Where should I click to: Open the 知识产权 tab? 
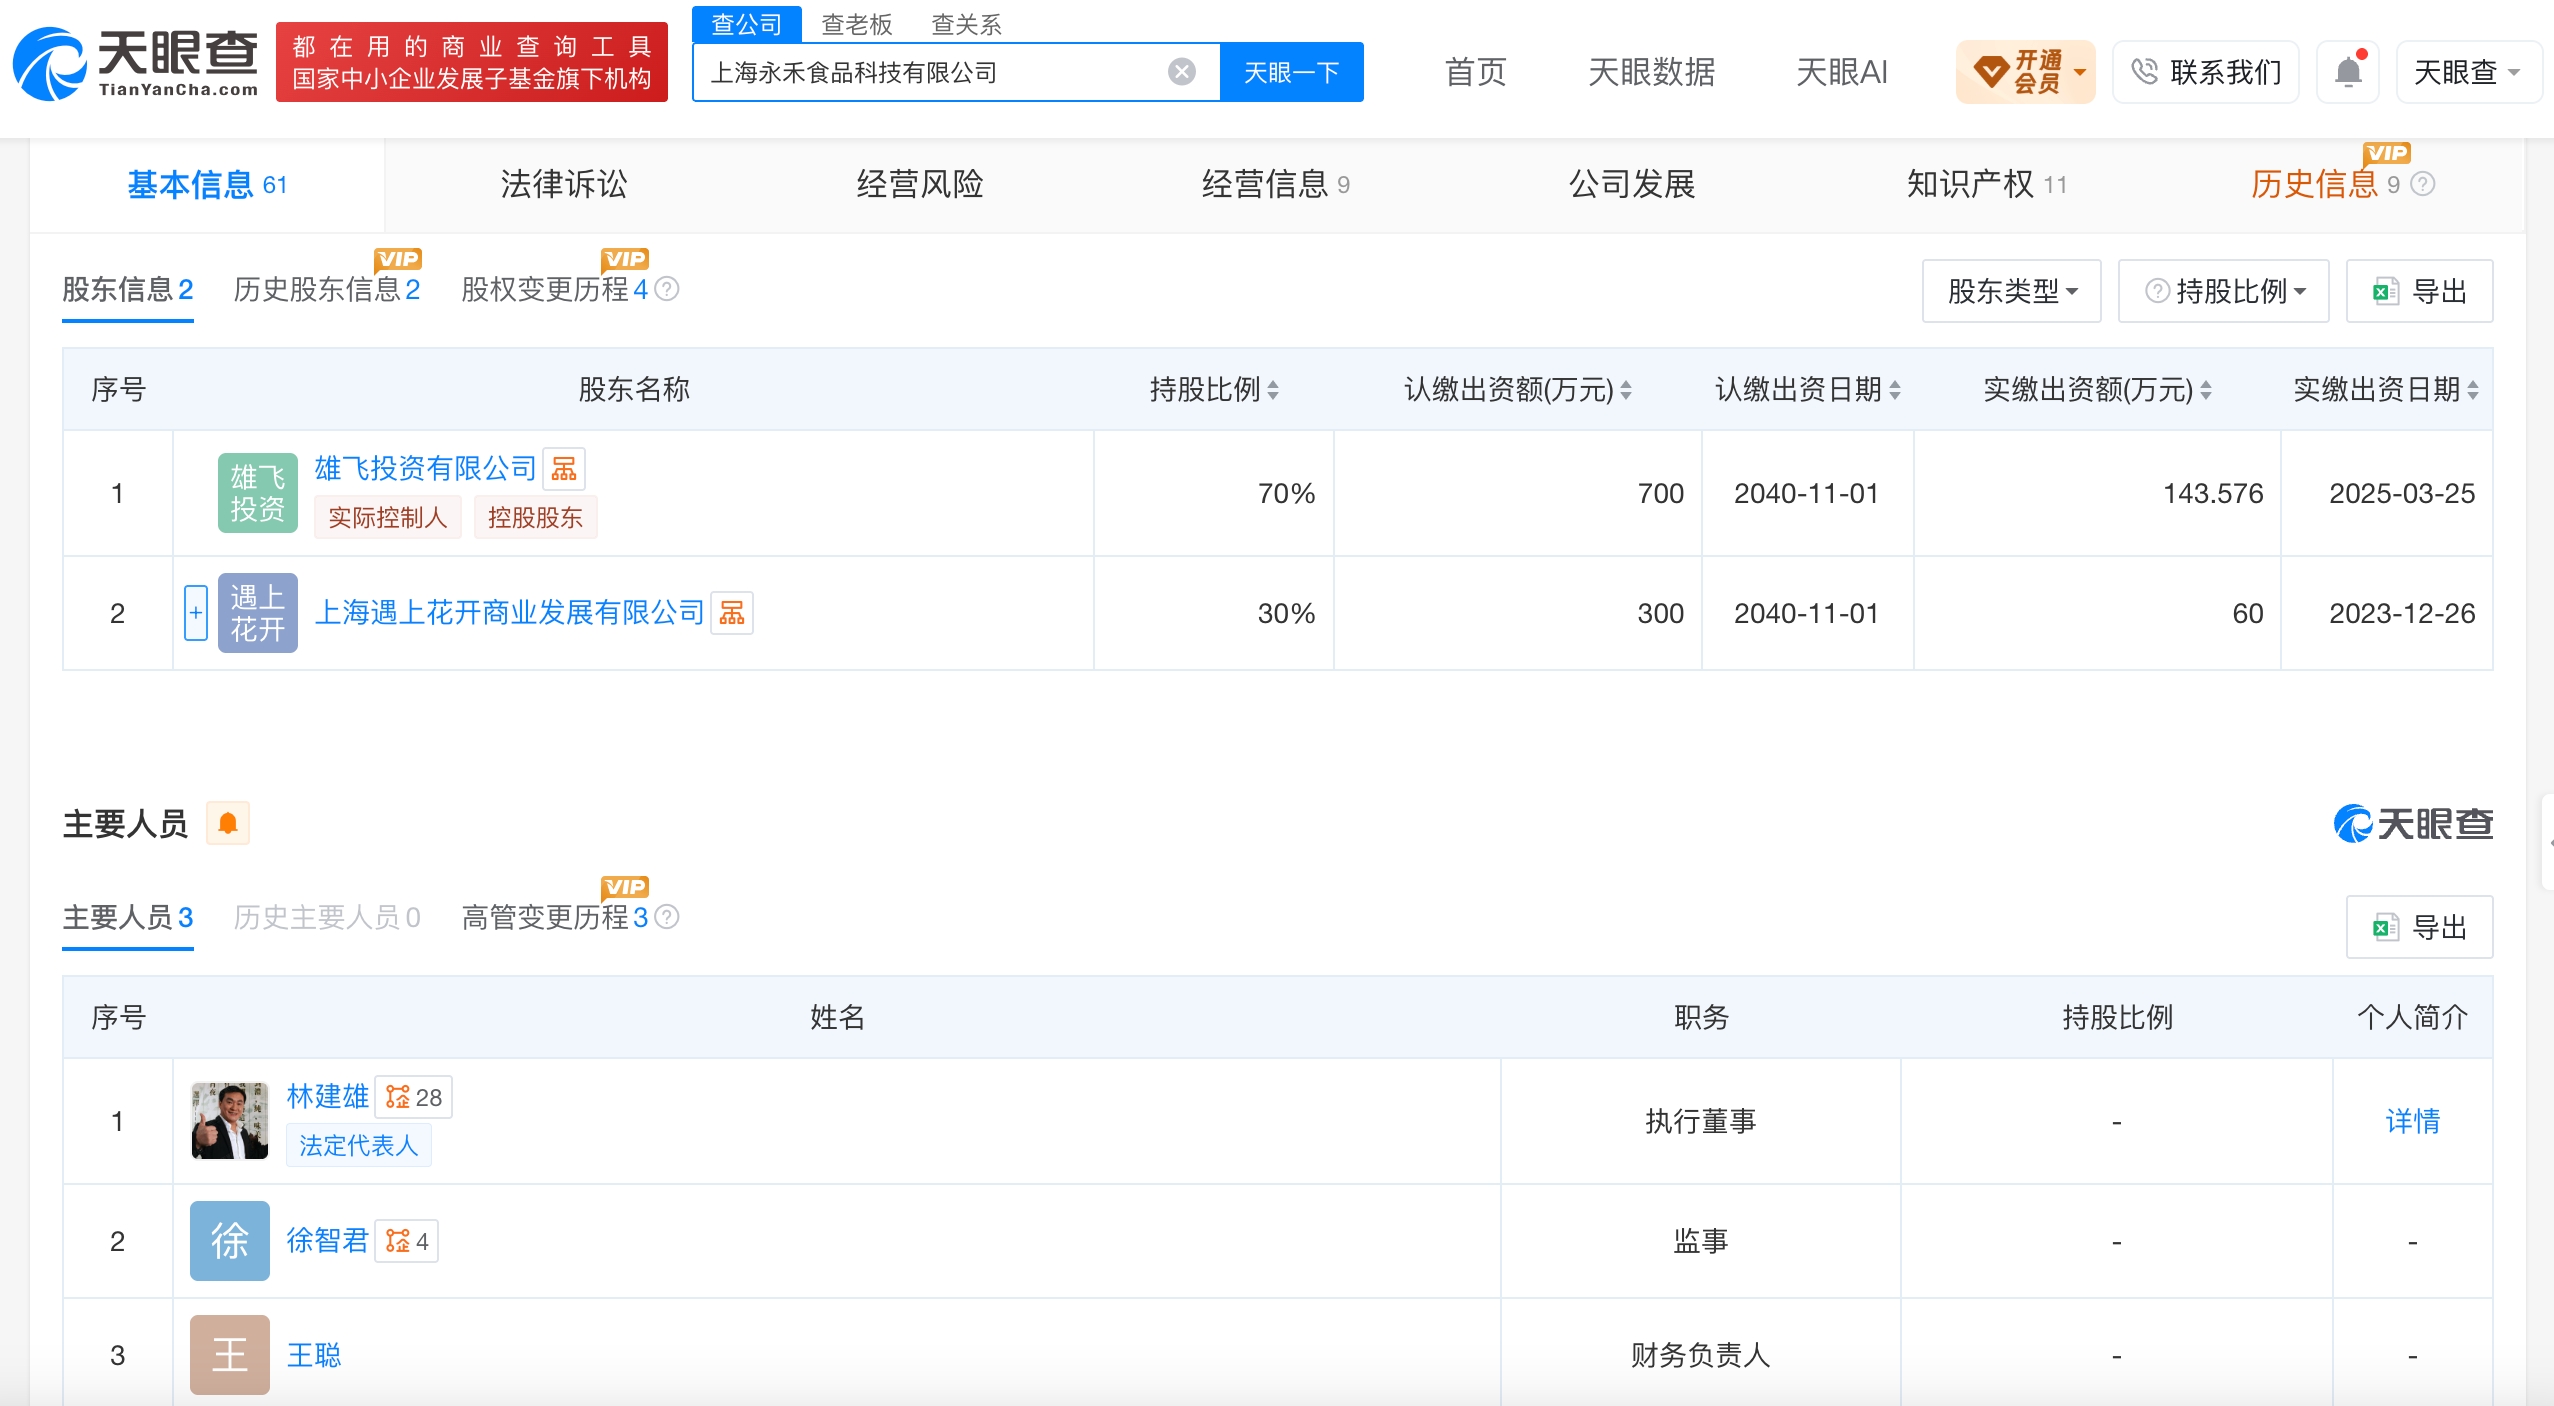[x=1987, y=184]
